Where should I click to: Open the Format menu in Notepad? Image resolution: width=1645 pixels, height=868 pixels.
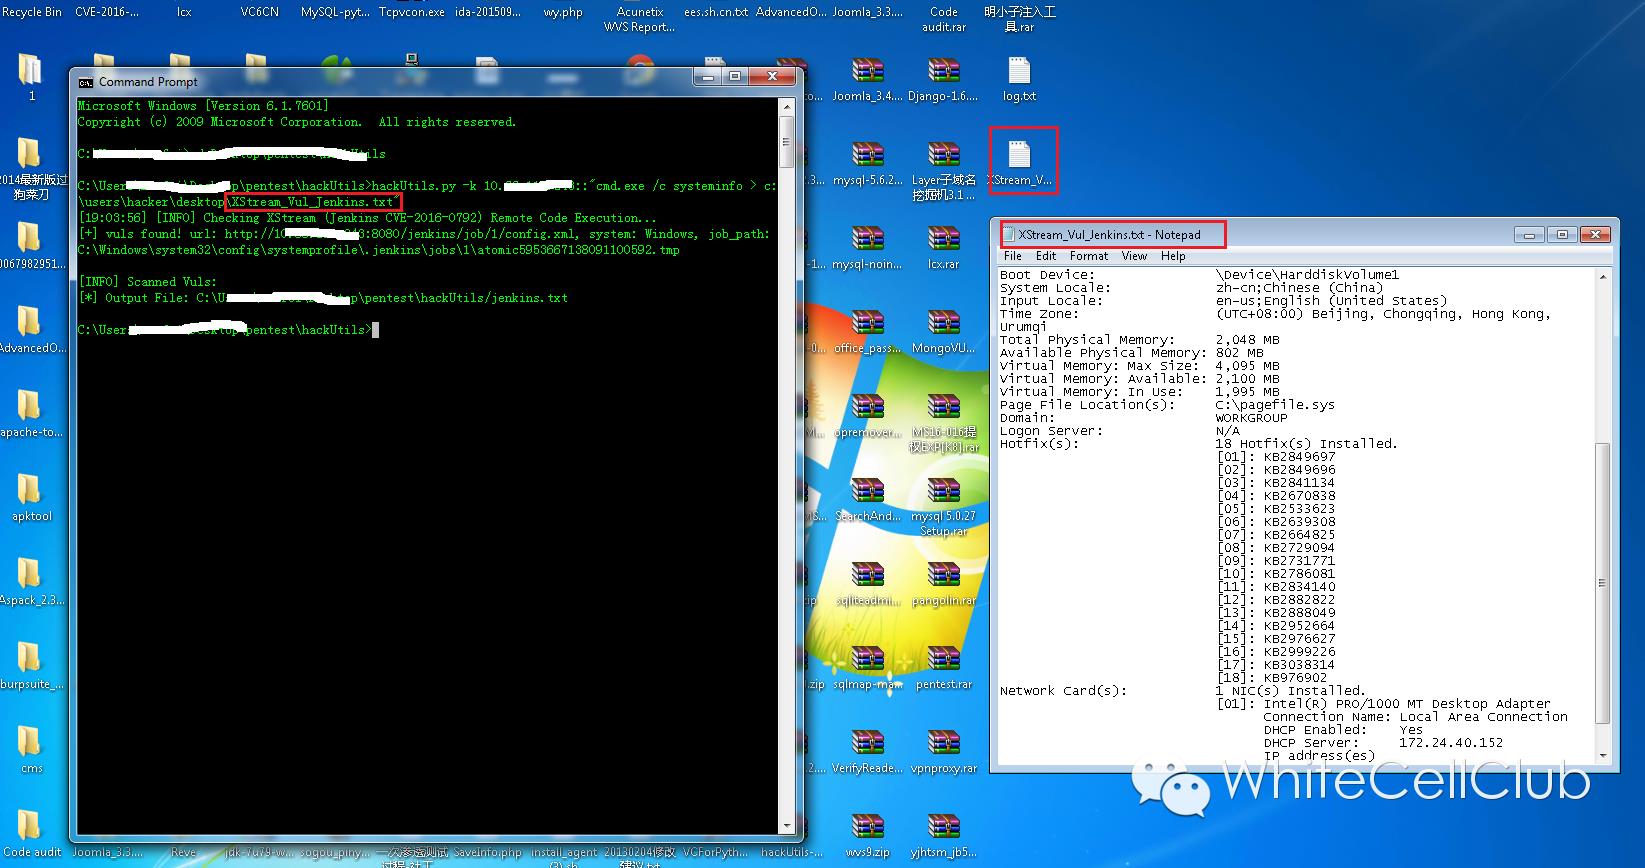coord(1089,256)
